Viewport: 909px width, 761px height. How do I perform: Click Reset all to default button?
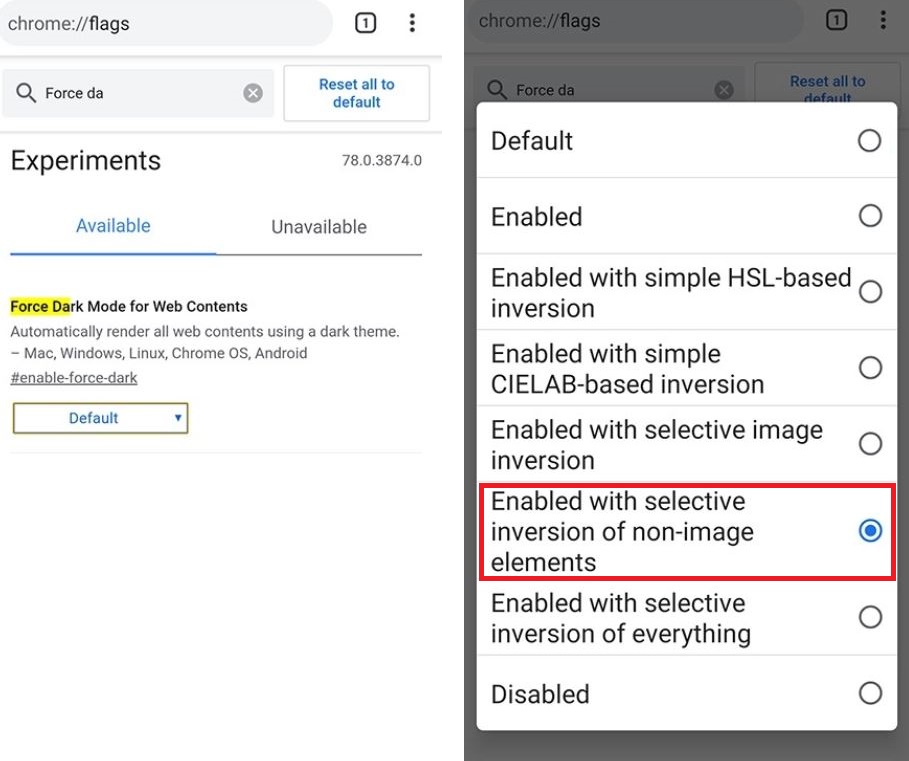357,93
